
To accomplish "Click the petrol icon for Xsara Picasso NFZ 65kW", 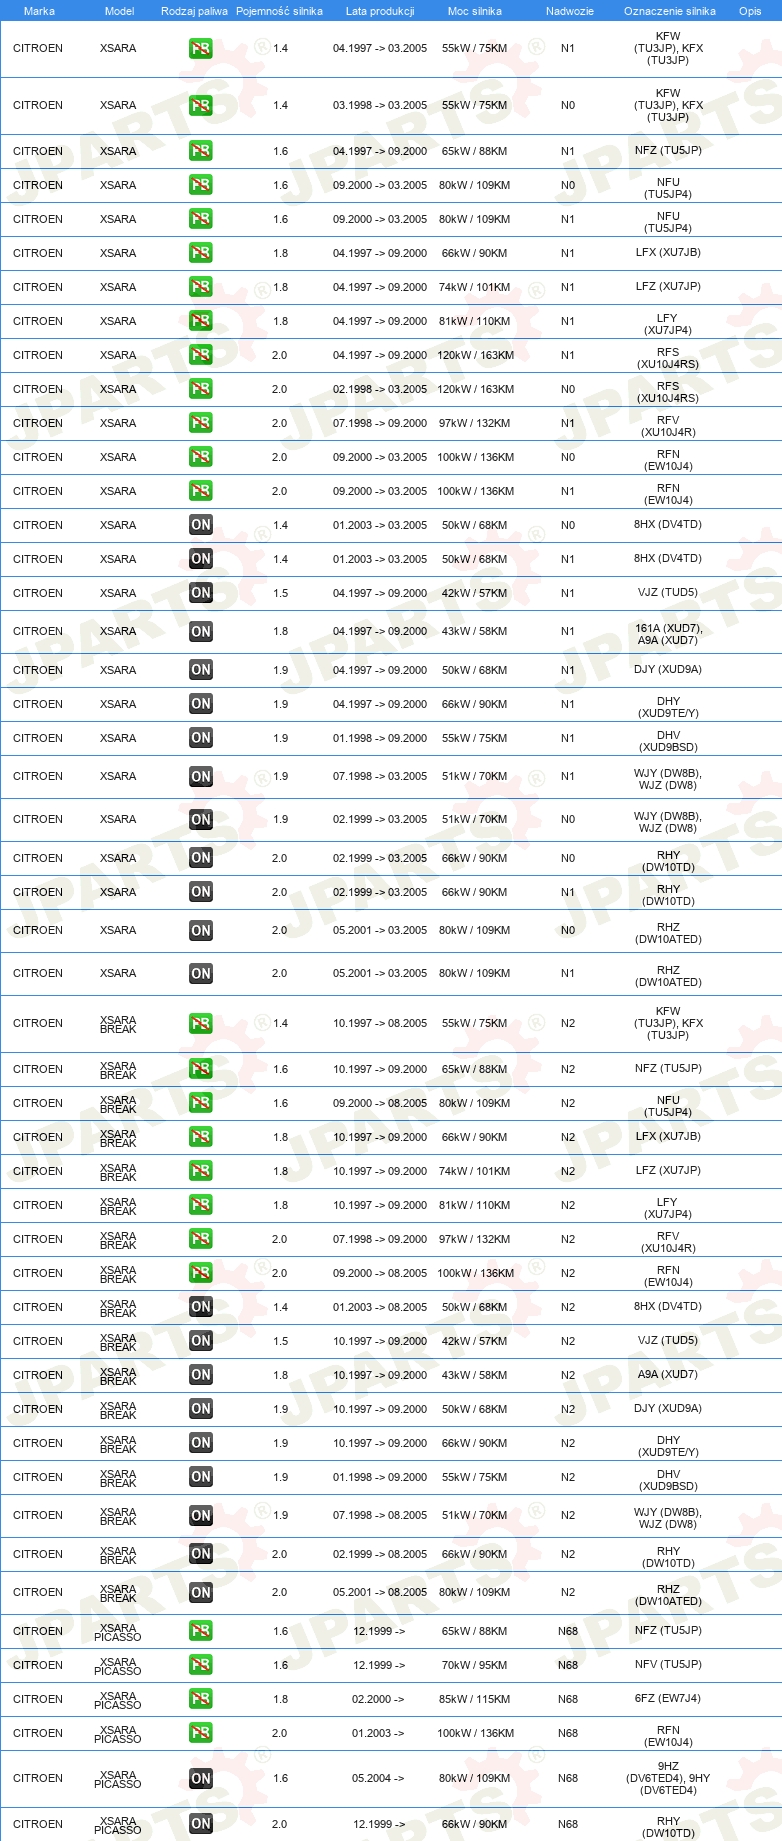I will tap(201, 1631).
